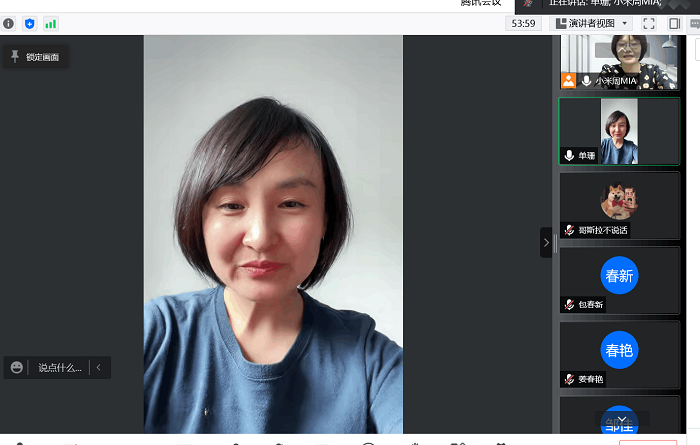700x445 pixels.
Task: Select the 哥斯拉不说话 participant tile
Action: click(619, 205)
